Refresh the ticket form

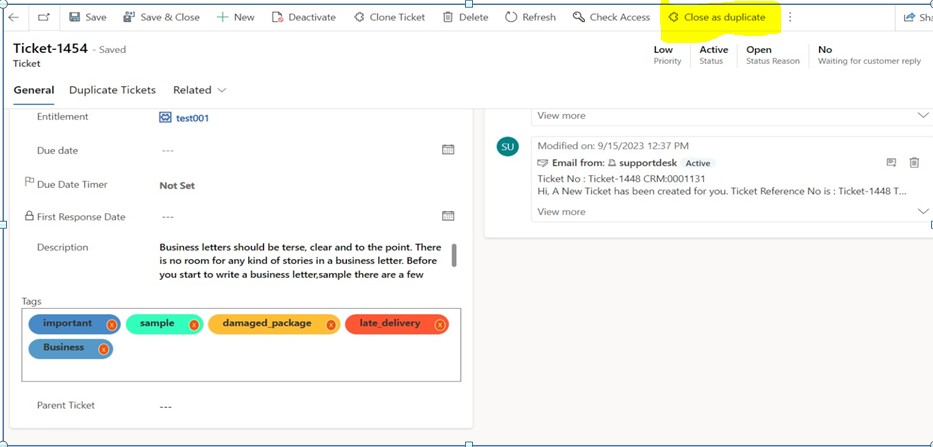pyautogui.click(x=530, y=17)
